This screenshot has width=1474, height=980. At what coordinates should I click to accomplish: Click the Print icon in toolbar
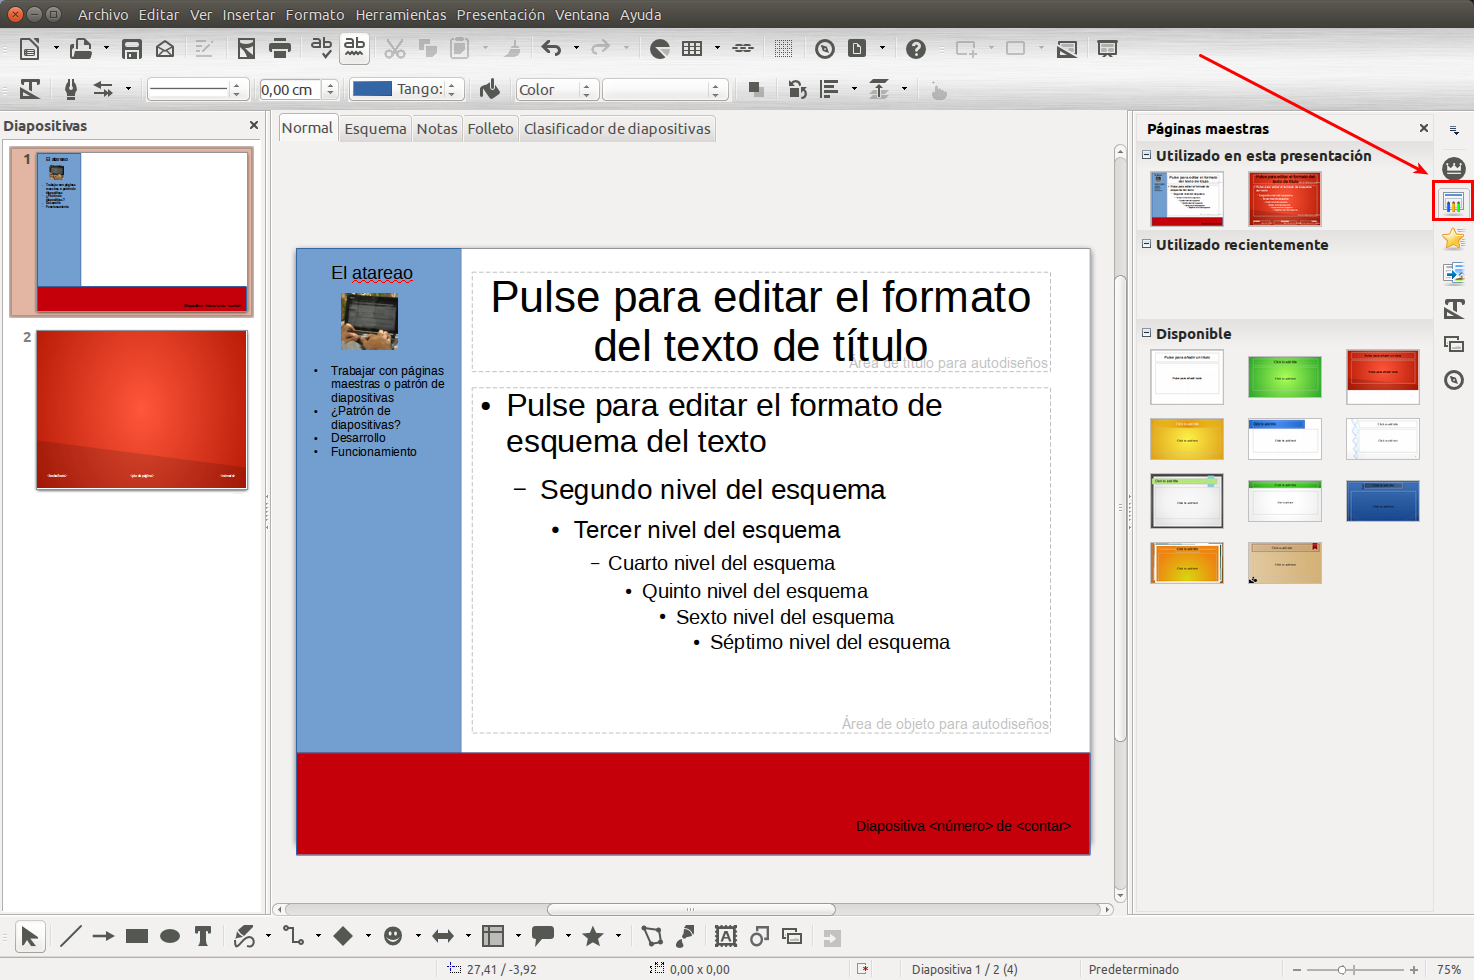[x=280, y=49]
